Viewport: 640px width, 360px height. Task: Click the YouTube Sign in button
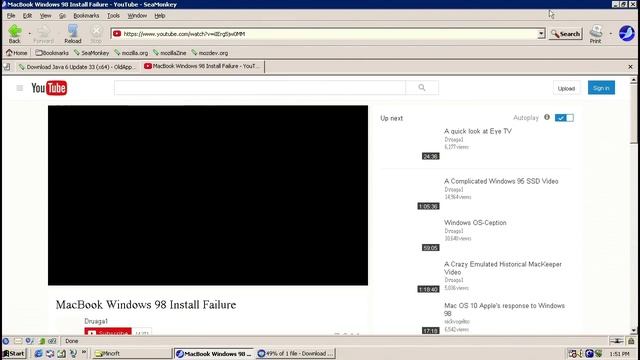[601, 88]
